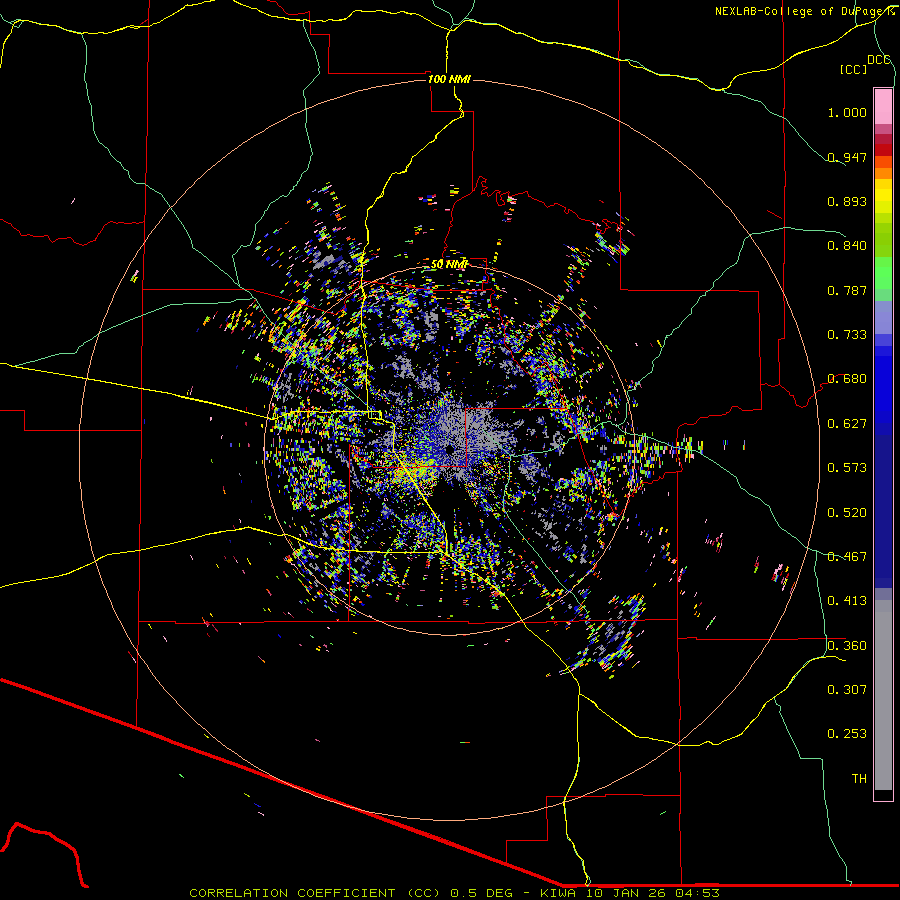Select the 0.573 scale value
Viewport: 900px width, 900px height.
[x=847, y=468]
